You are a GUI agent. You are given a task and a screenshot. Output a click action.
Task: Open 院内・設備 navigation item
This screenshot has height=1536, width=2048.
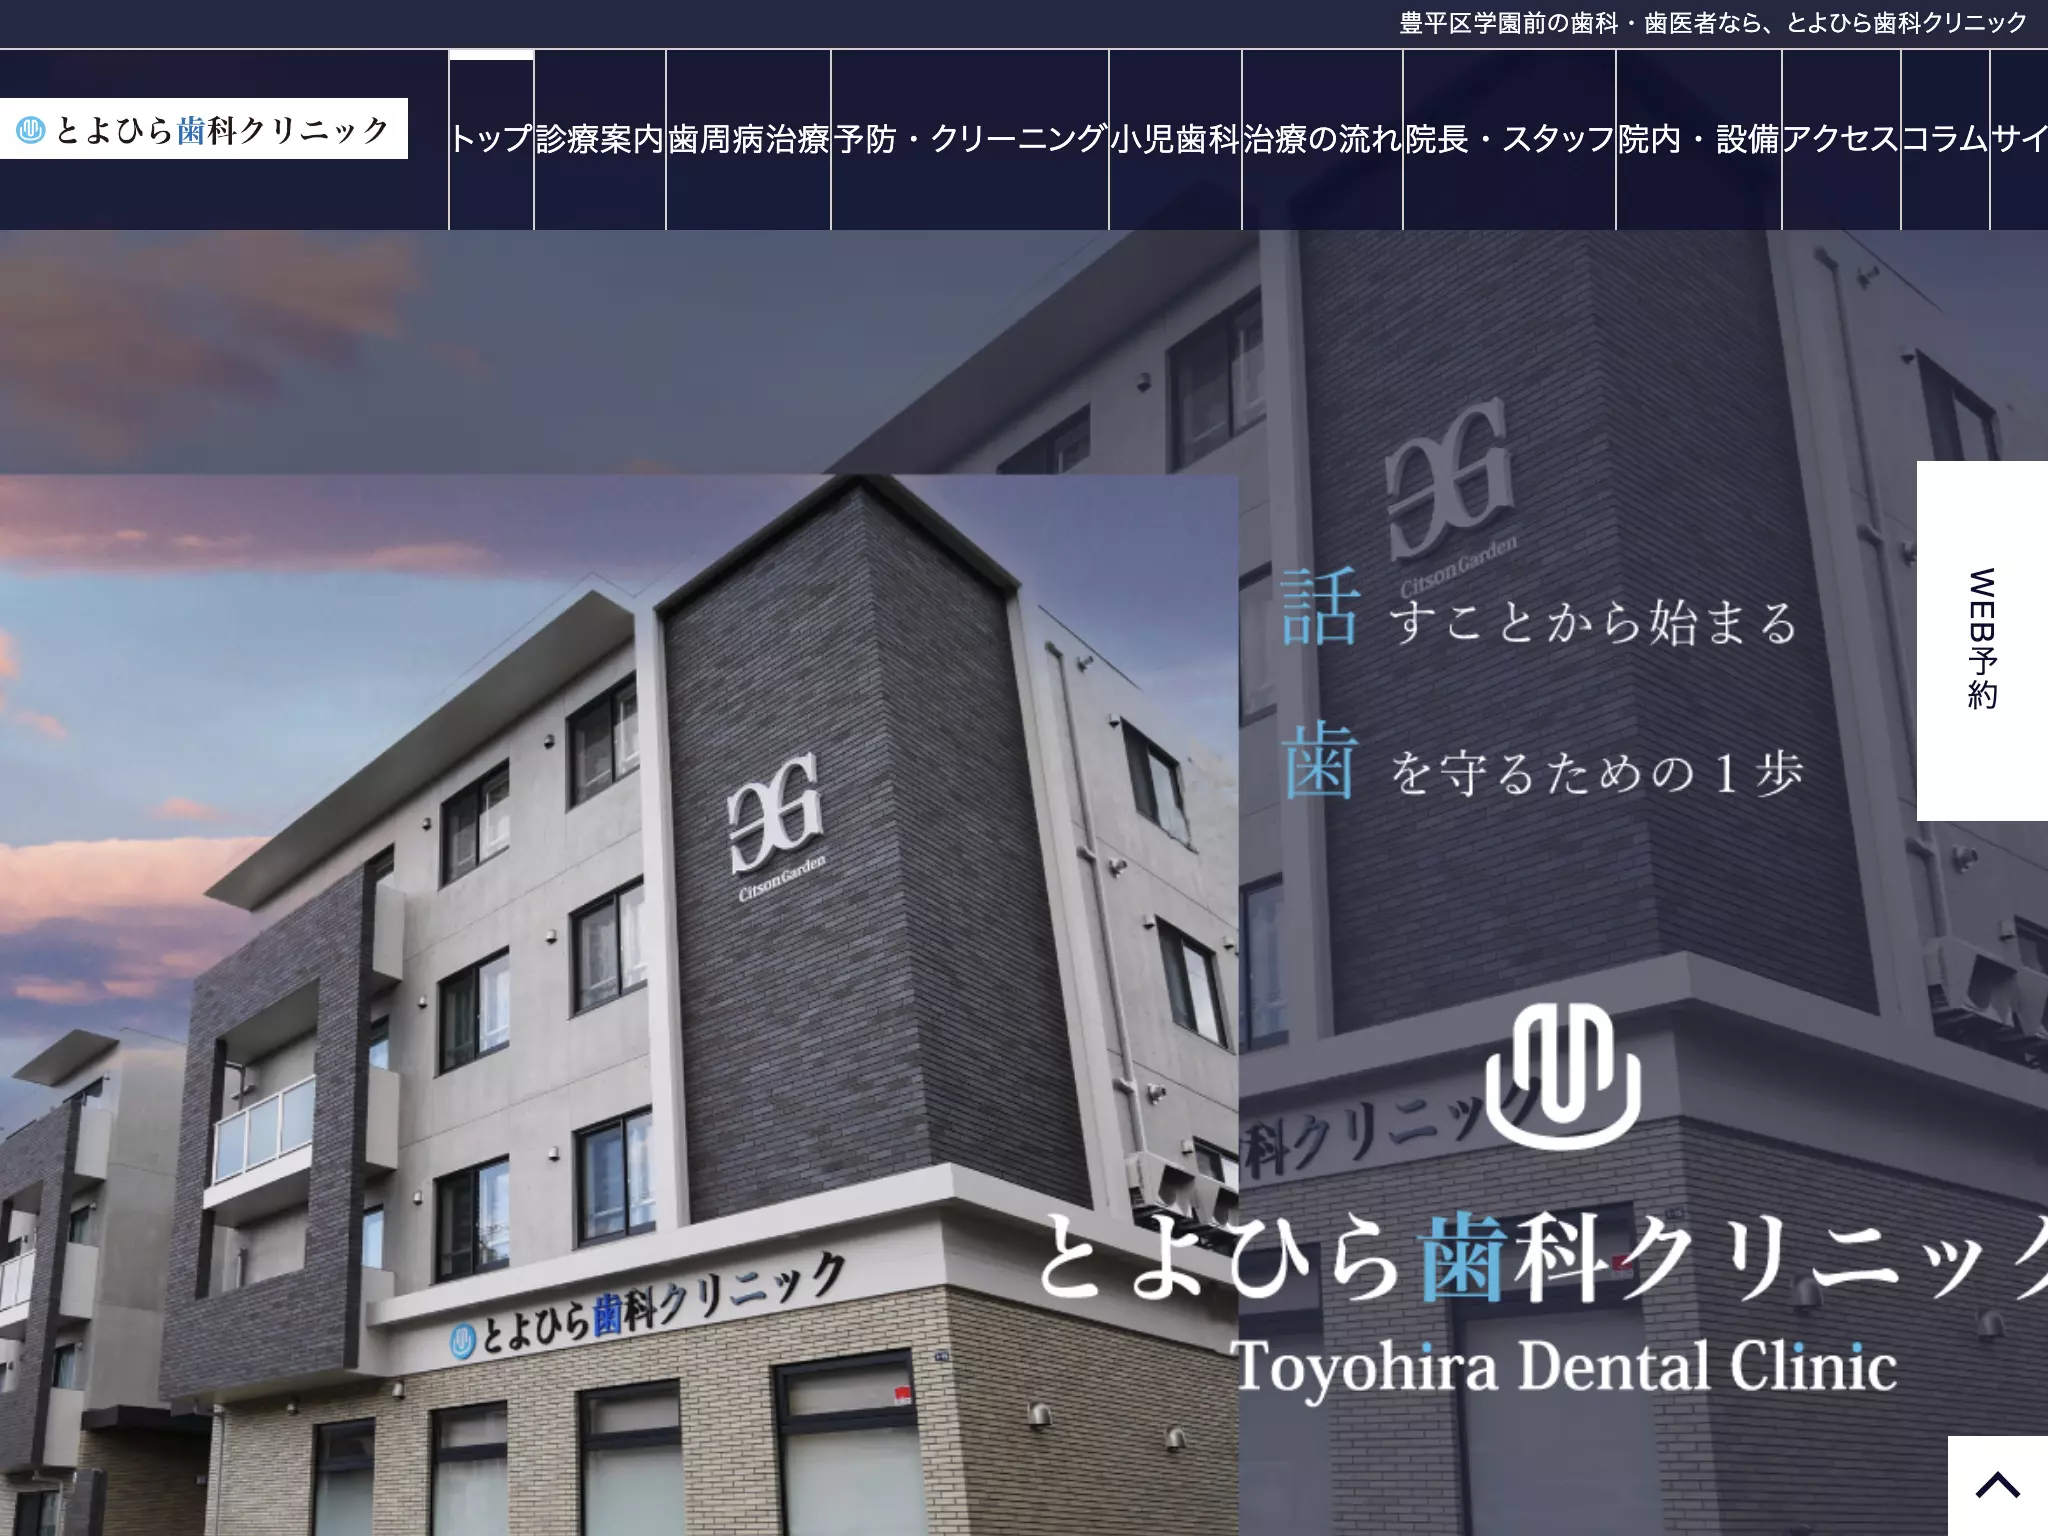click(1699, 140)
